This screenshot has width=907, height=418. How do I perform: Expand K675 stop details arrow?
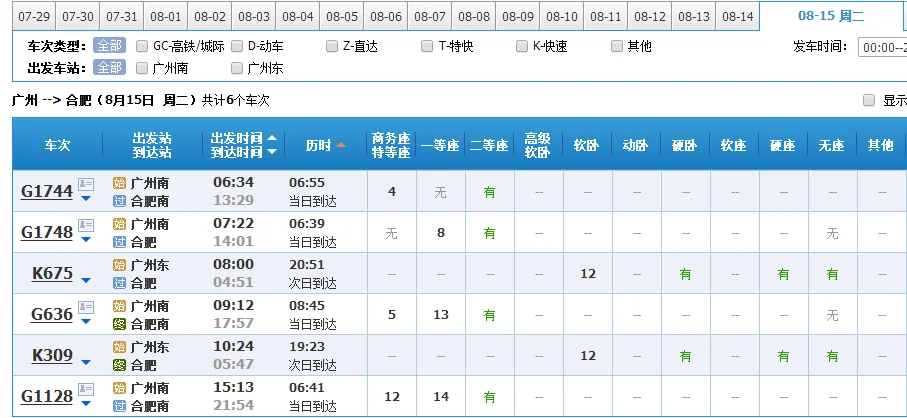coord(86,280)
